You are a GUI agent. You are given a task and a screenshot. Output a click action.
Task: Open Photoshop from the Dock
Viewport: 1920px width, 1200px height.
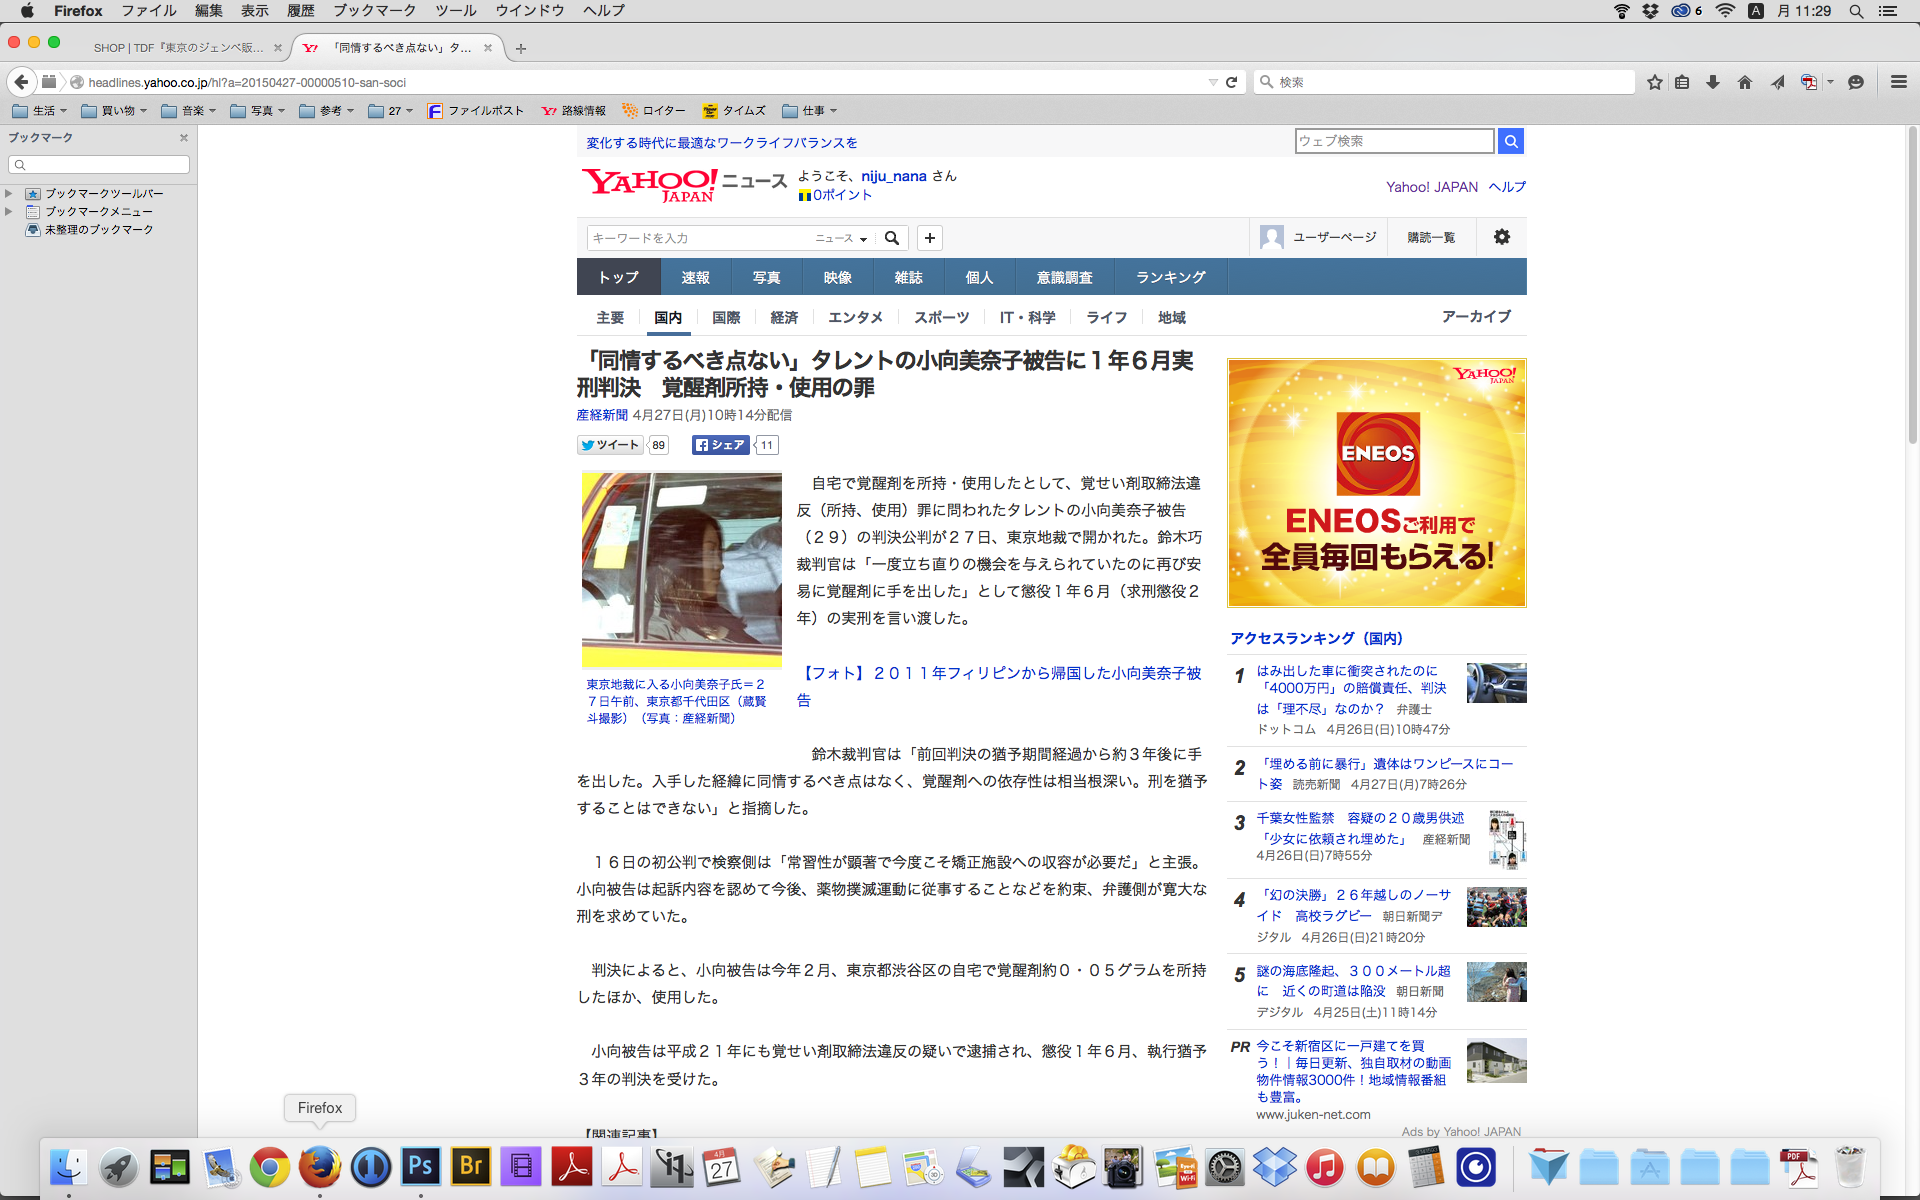point(420,1166)
